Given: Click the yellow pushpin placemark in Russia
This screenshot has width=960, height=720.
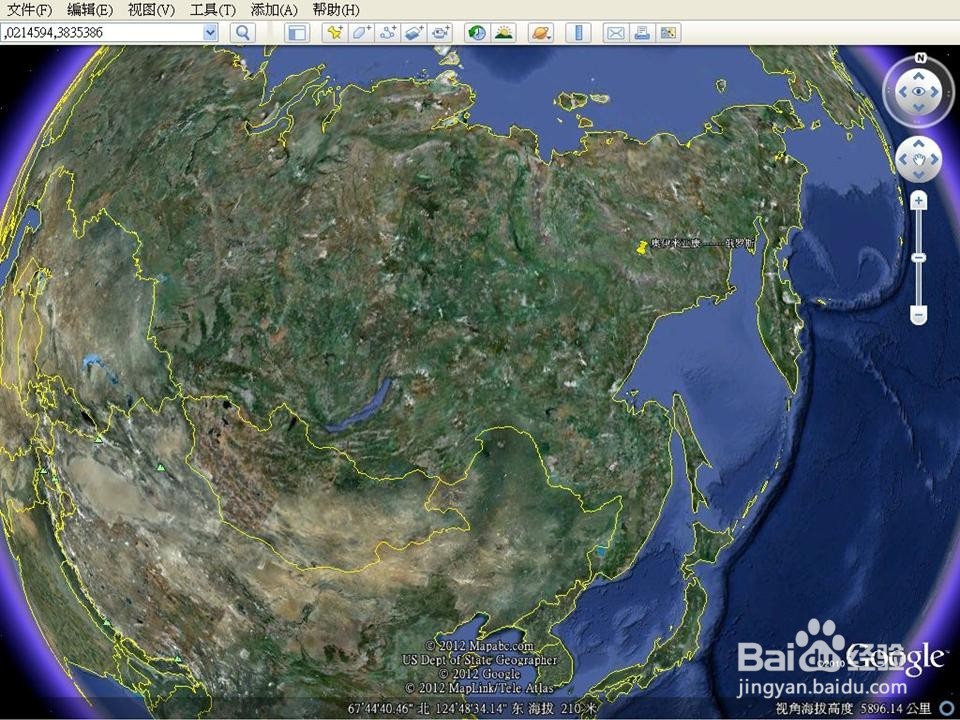Looking at the screenshot, I should pos(642,247).
